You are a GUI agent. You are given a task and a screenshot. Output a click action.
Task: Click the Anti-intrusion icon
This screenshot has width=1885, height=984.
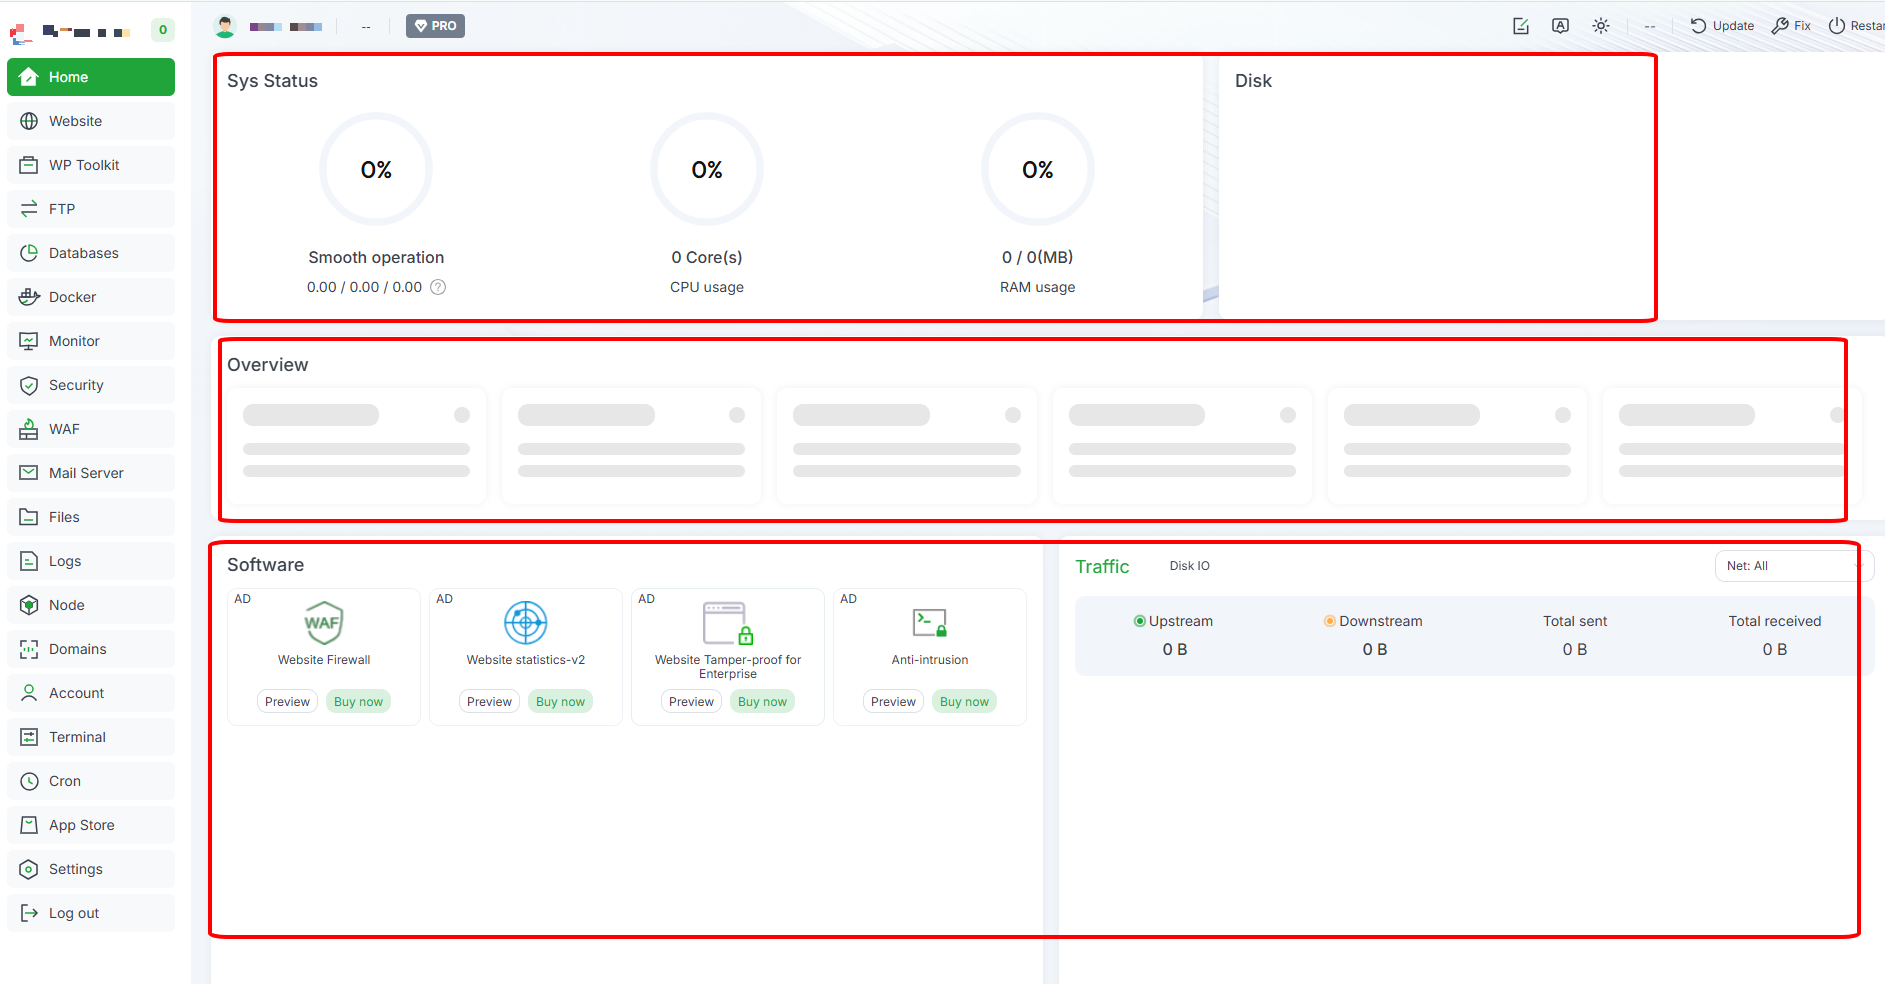(x=930, y=623)
